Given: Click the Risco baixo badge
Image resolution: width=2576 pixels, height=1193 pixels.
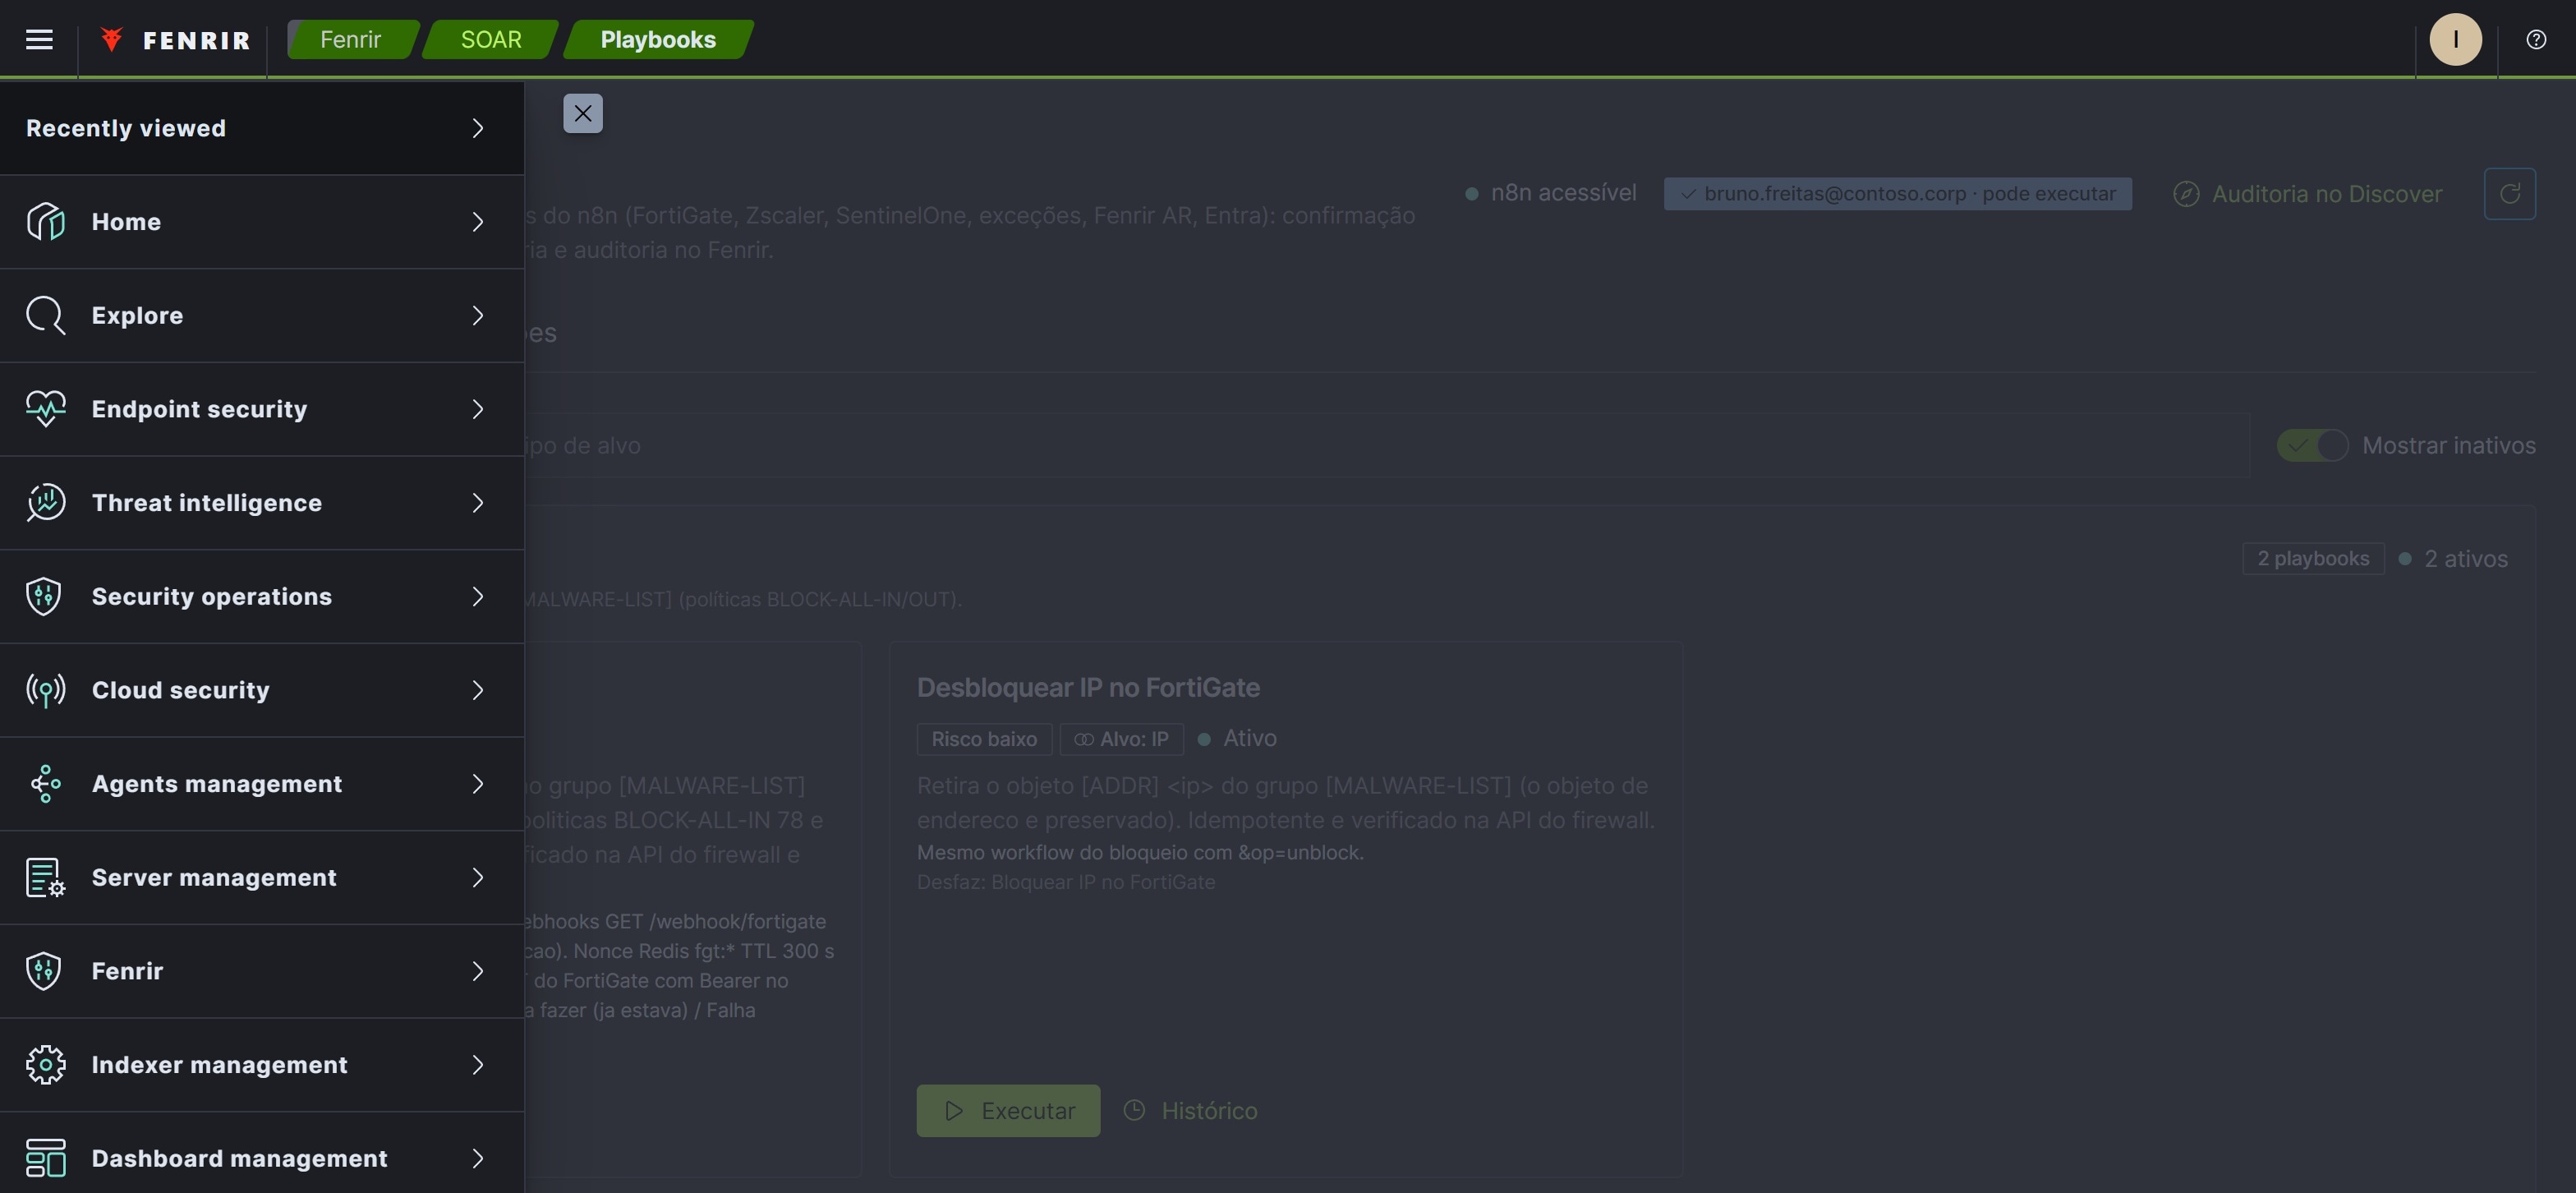Looking at the screenshot, I should 984,739.
